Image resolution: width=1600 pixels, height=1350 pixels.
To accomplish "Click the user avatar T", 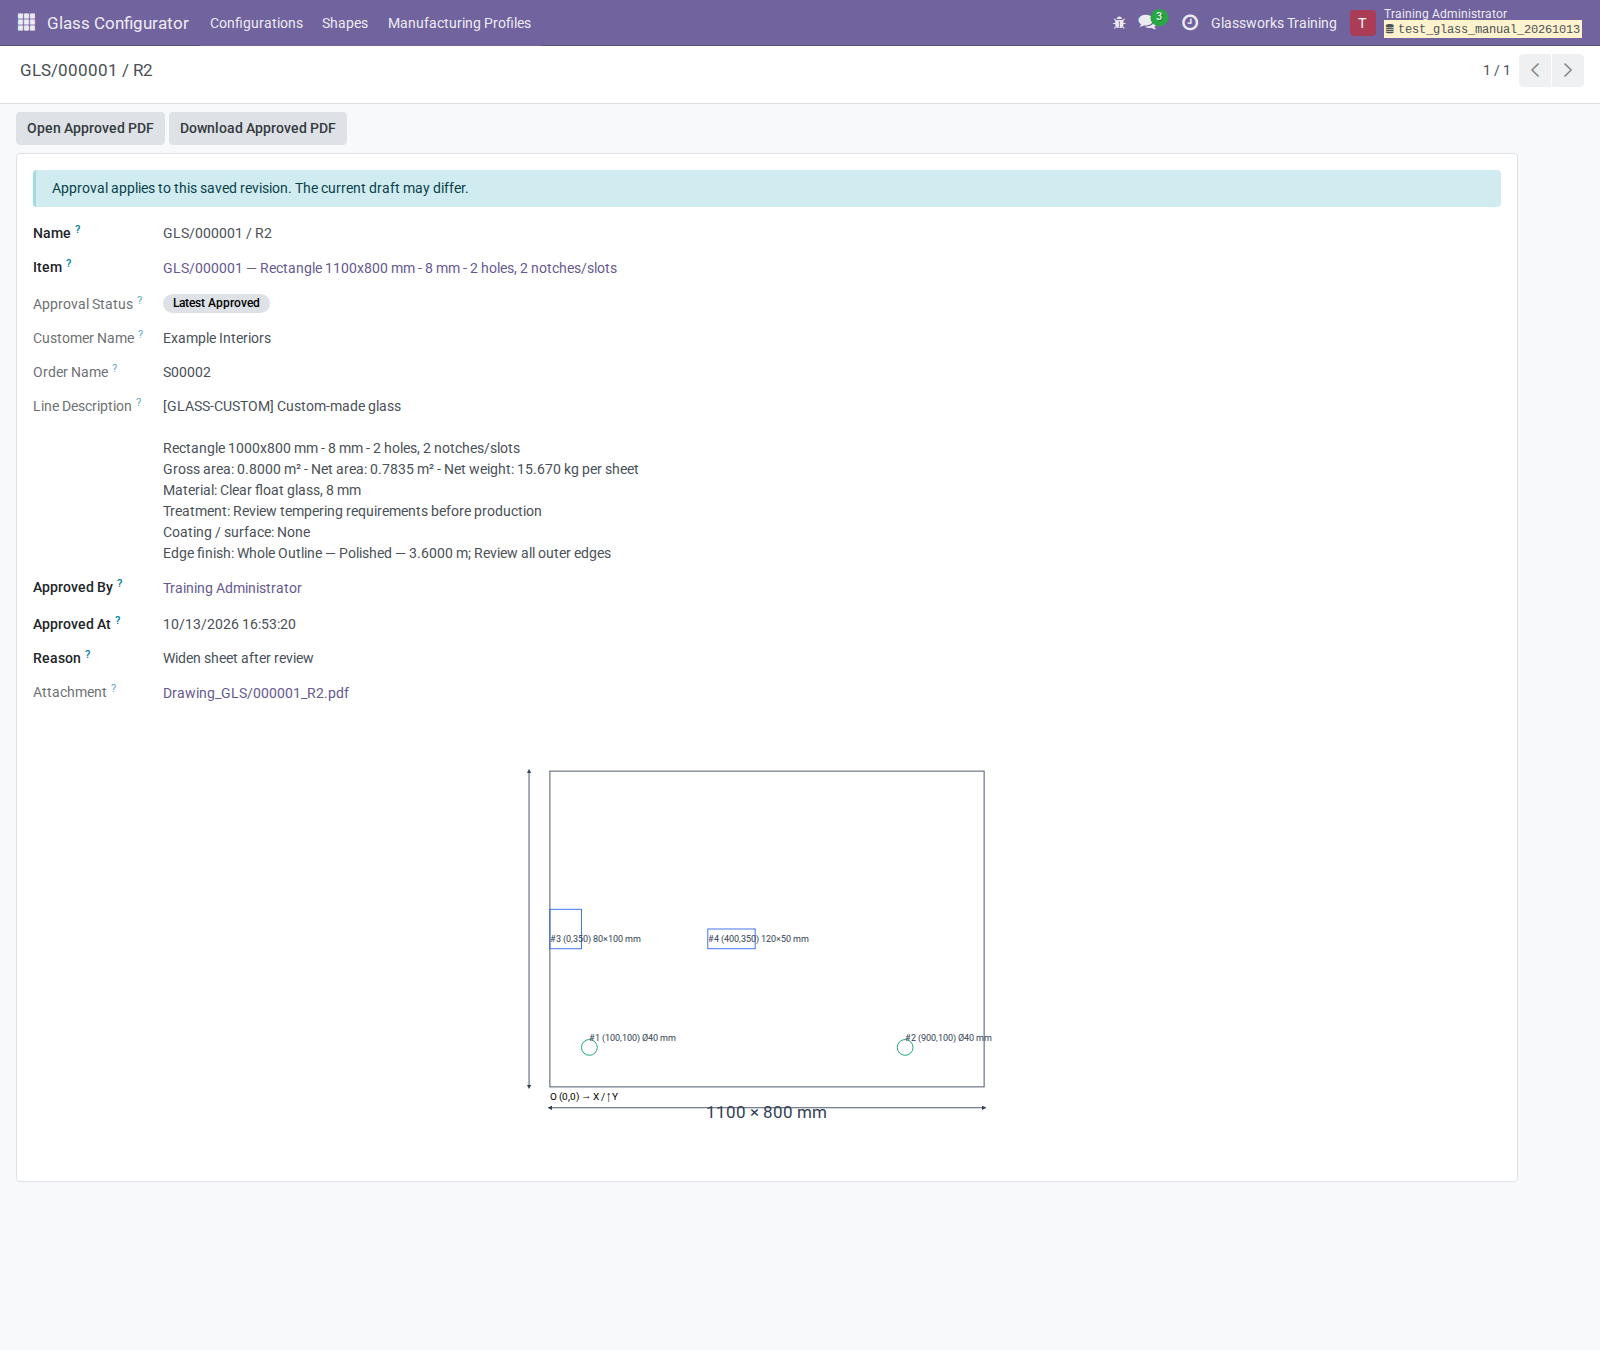I will click(x=1362, y=23).
